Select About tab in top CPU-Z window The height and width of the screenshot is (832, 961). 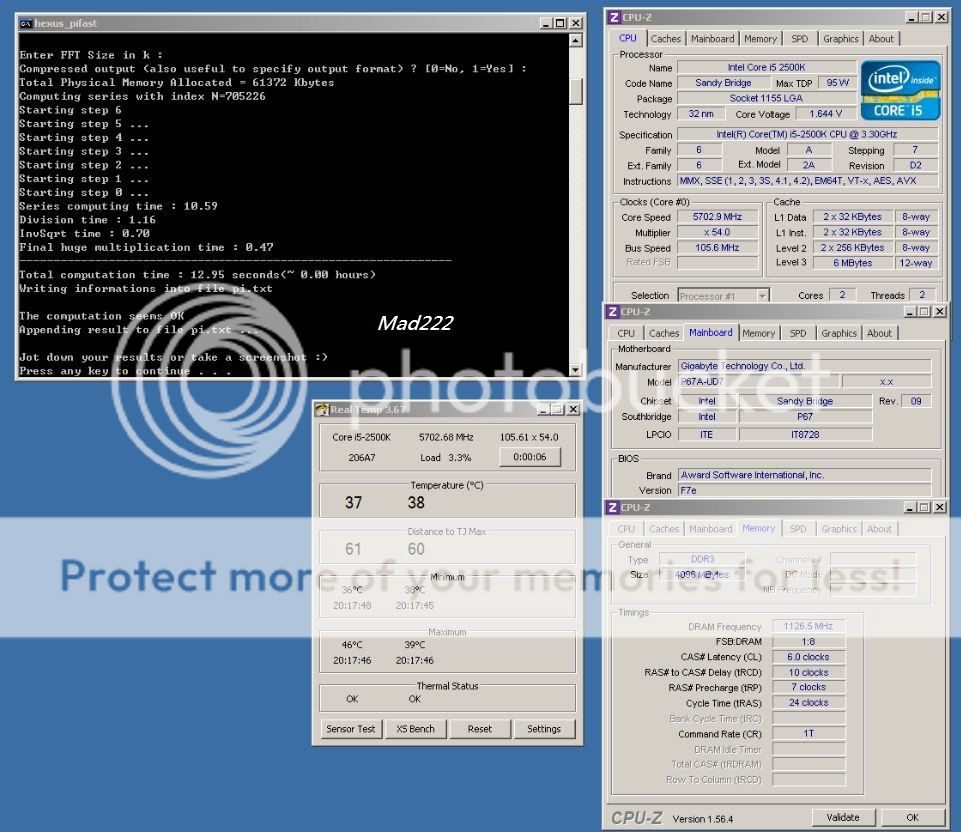881,39
